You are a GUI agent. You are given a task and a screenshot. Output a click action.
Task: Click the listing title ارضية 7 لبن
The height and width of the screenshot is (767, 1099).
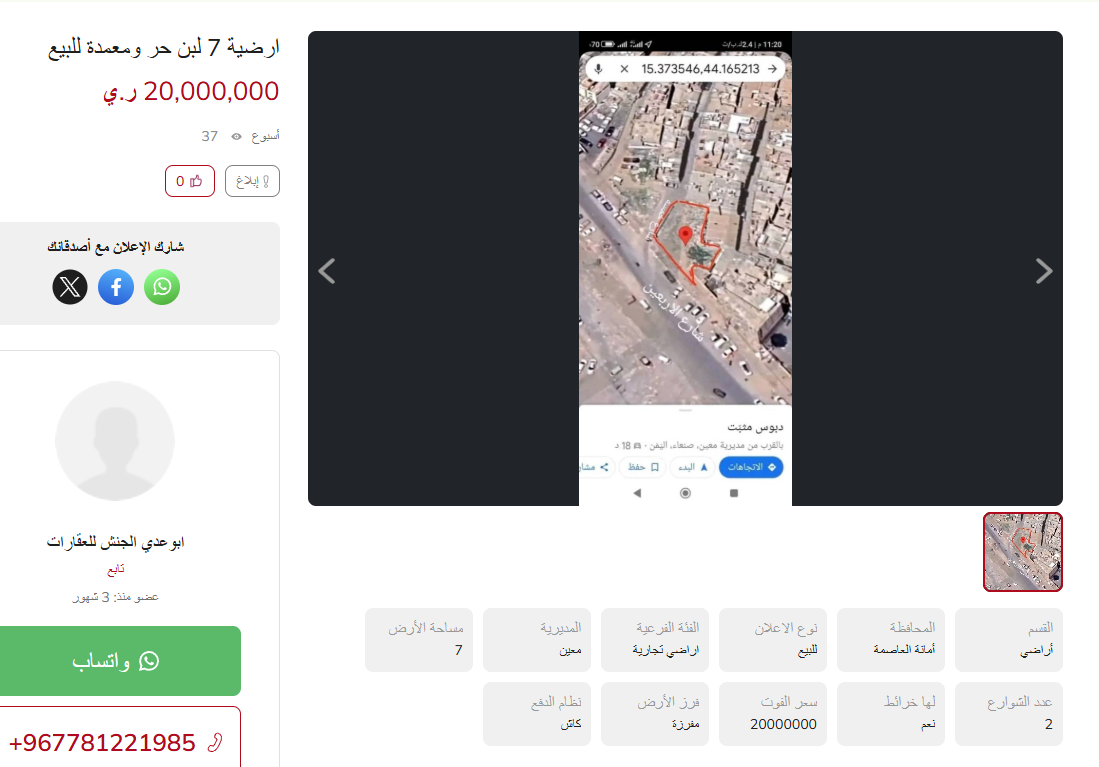click(163, 48)
